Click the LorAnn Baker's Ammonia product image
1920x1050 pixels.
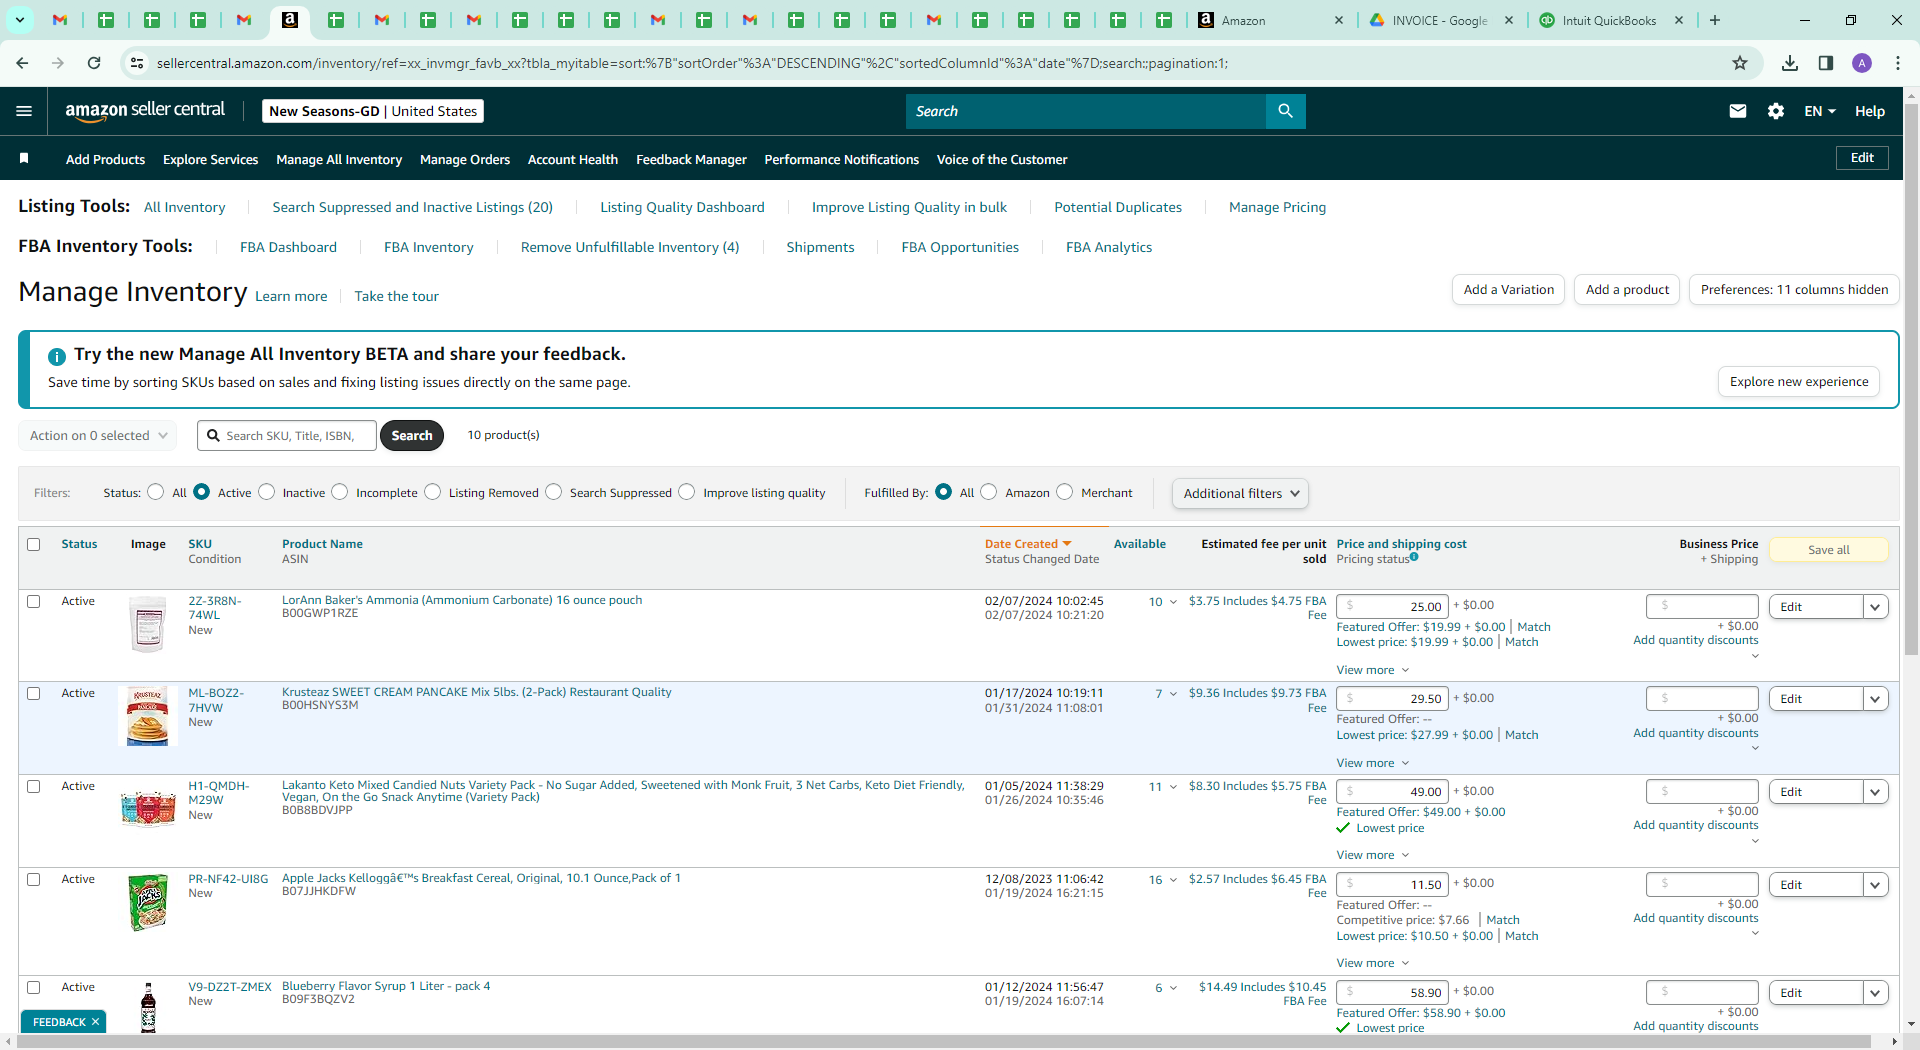pos(148,624)
